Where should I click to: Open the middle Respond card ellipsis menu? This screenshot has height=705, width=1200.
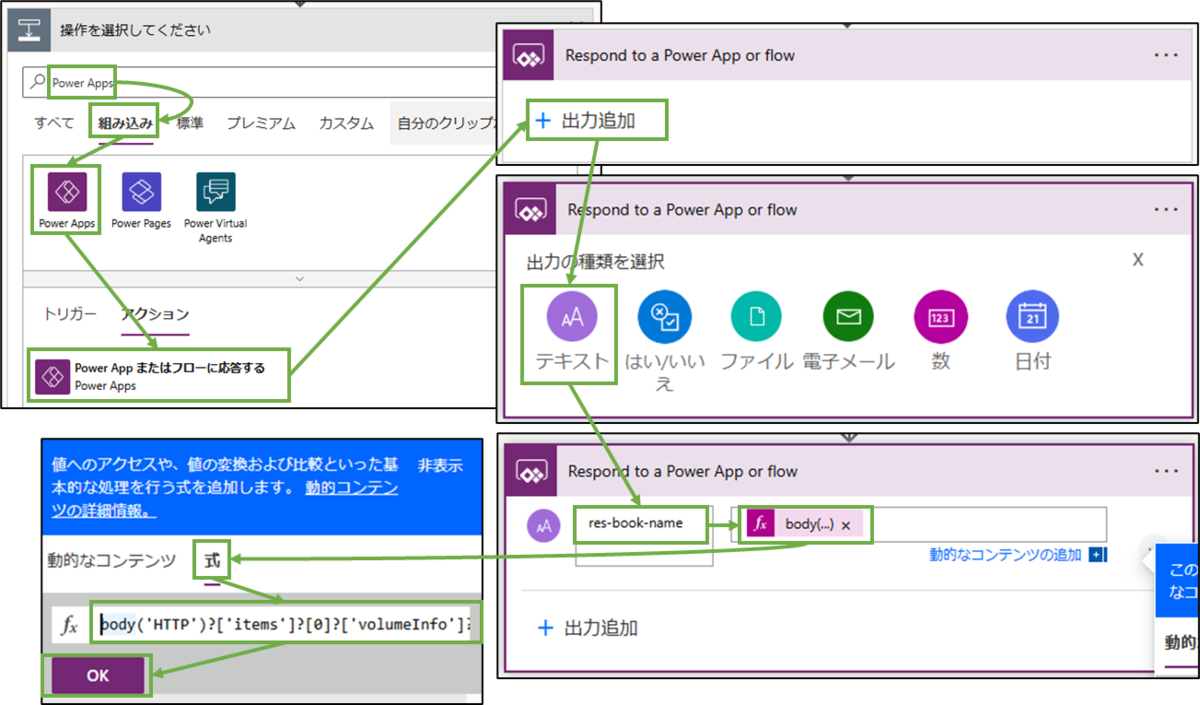[1166, 210]
